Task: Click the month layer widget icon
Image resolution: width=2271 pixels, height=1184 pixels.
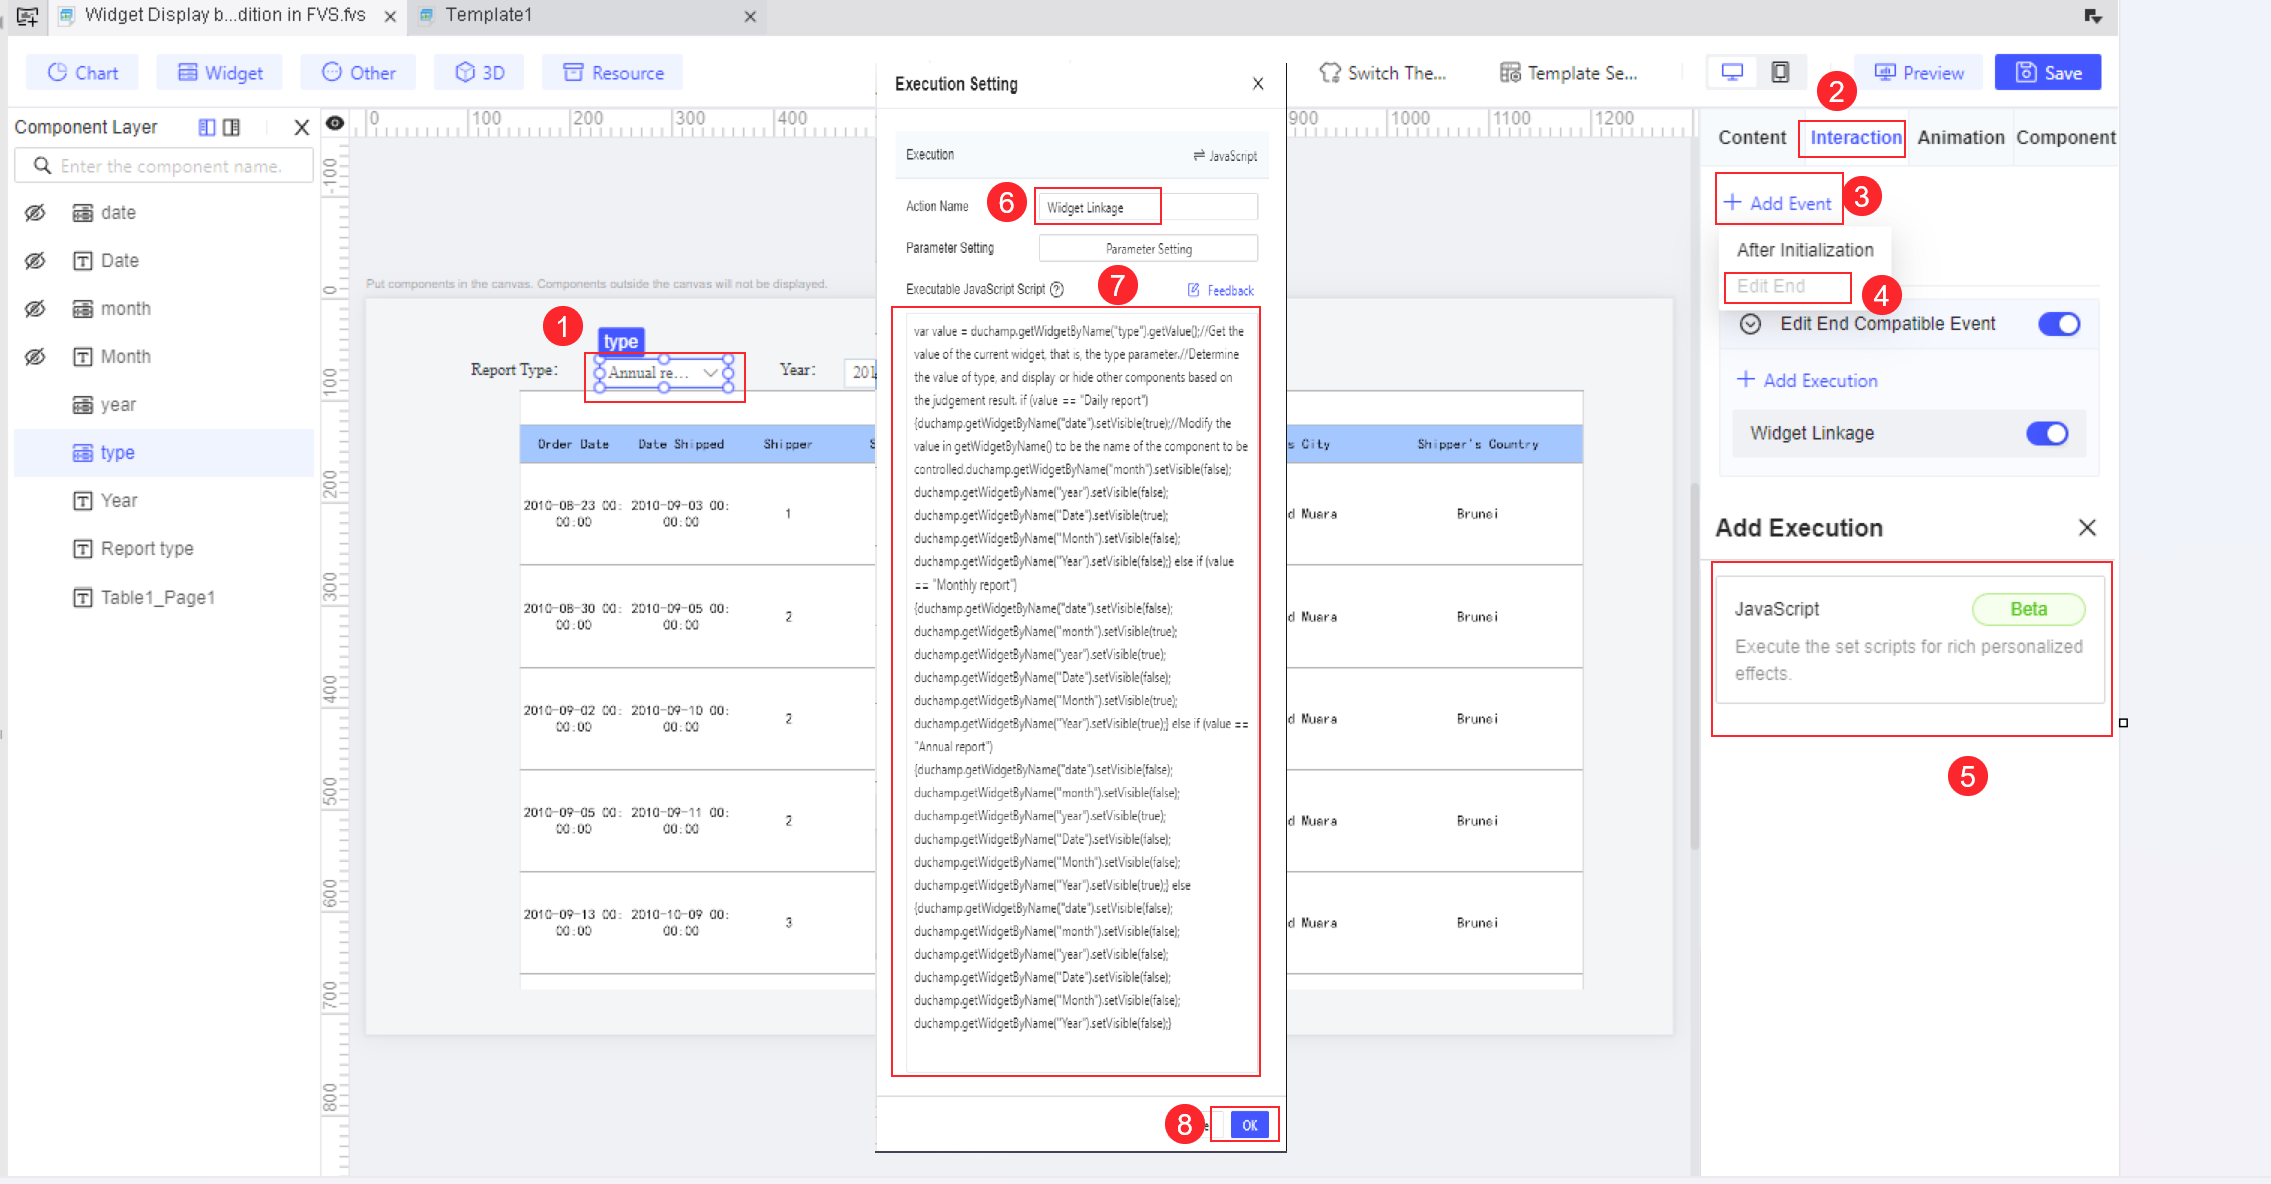Action: [x=83, y=309]
